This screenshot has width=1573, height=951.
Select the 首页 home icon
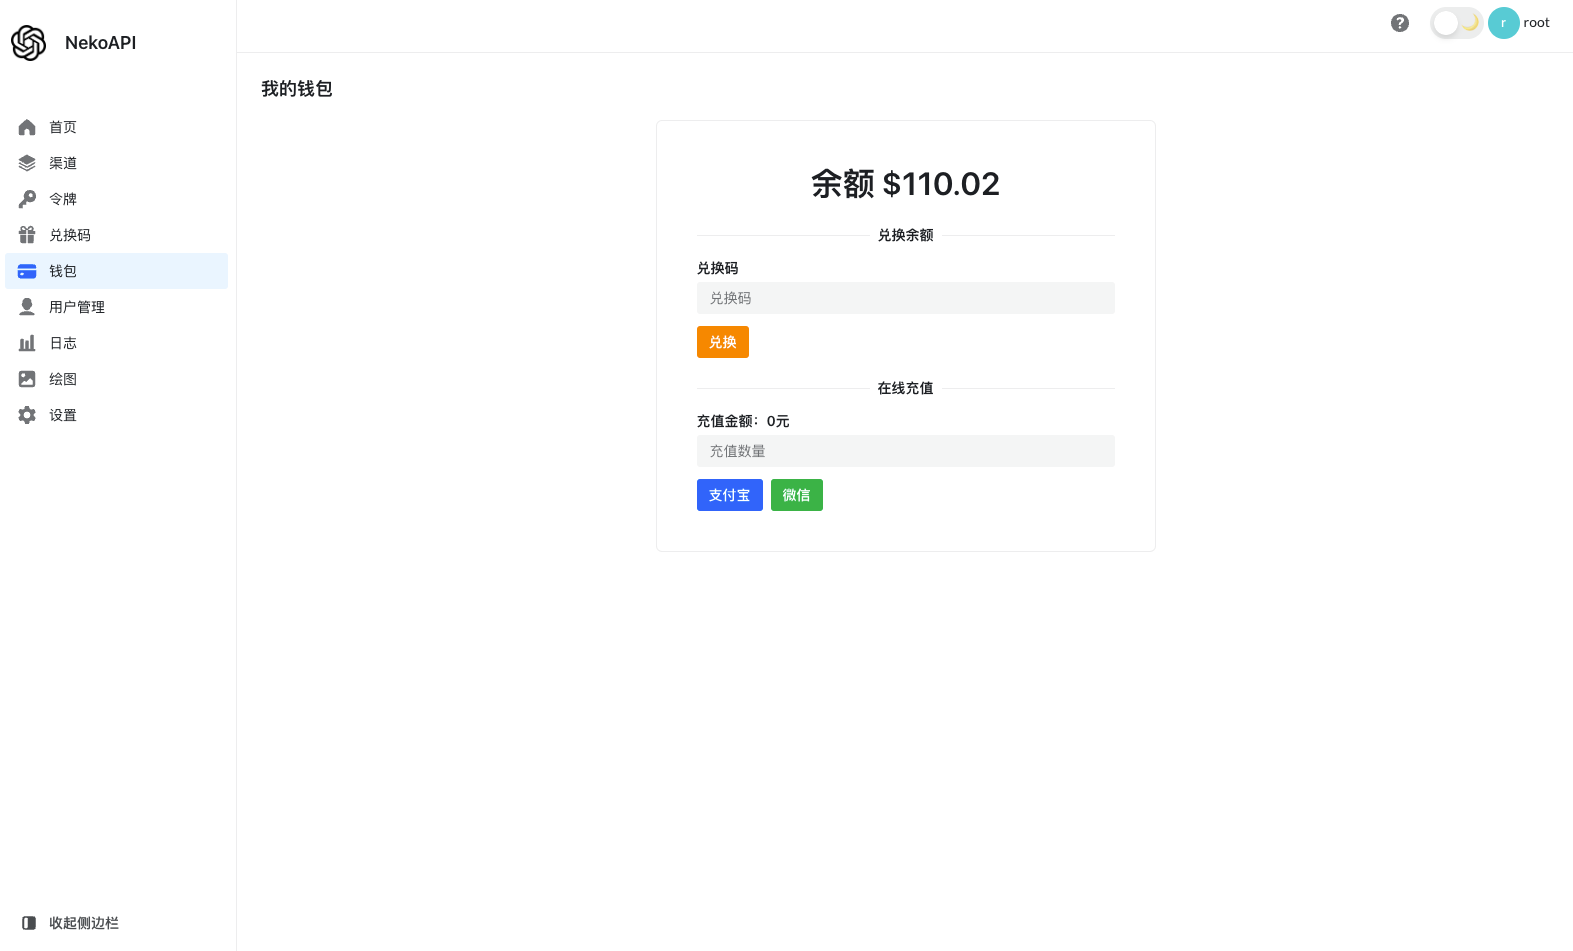pos(27,127)
